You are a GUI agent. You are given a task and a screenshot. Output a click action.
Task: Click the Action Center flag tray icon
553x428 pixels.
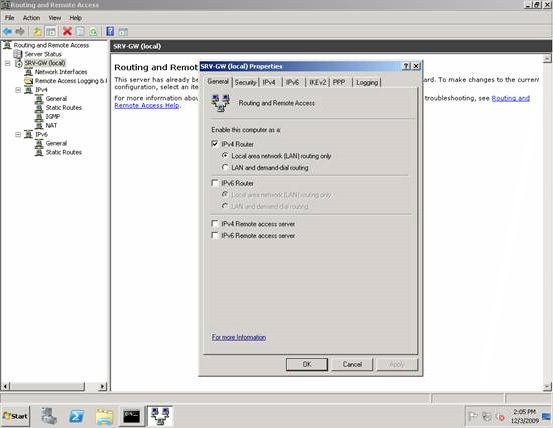click(473, 416)
